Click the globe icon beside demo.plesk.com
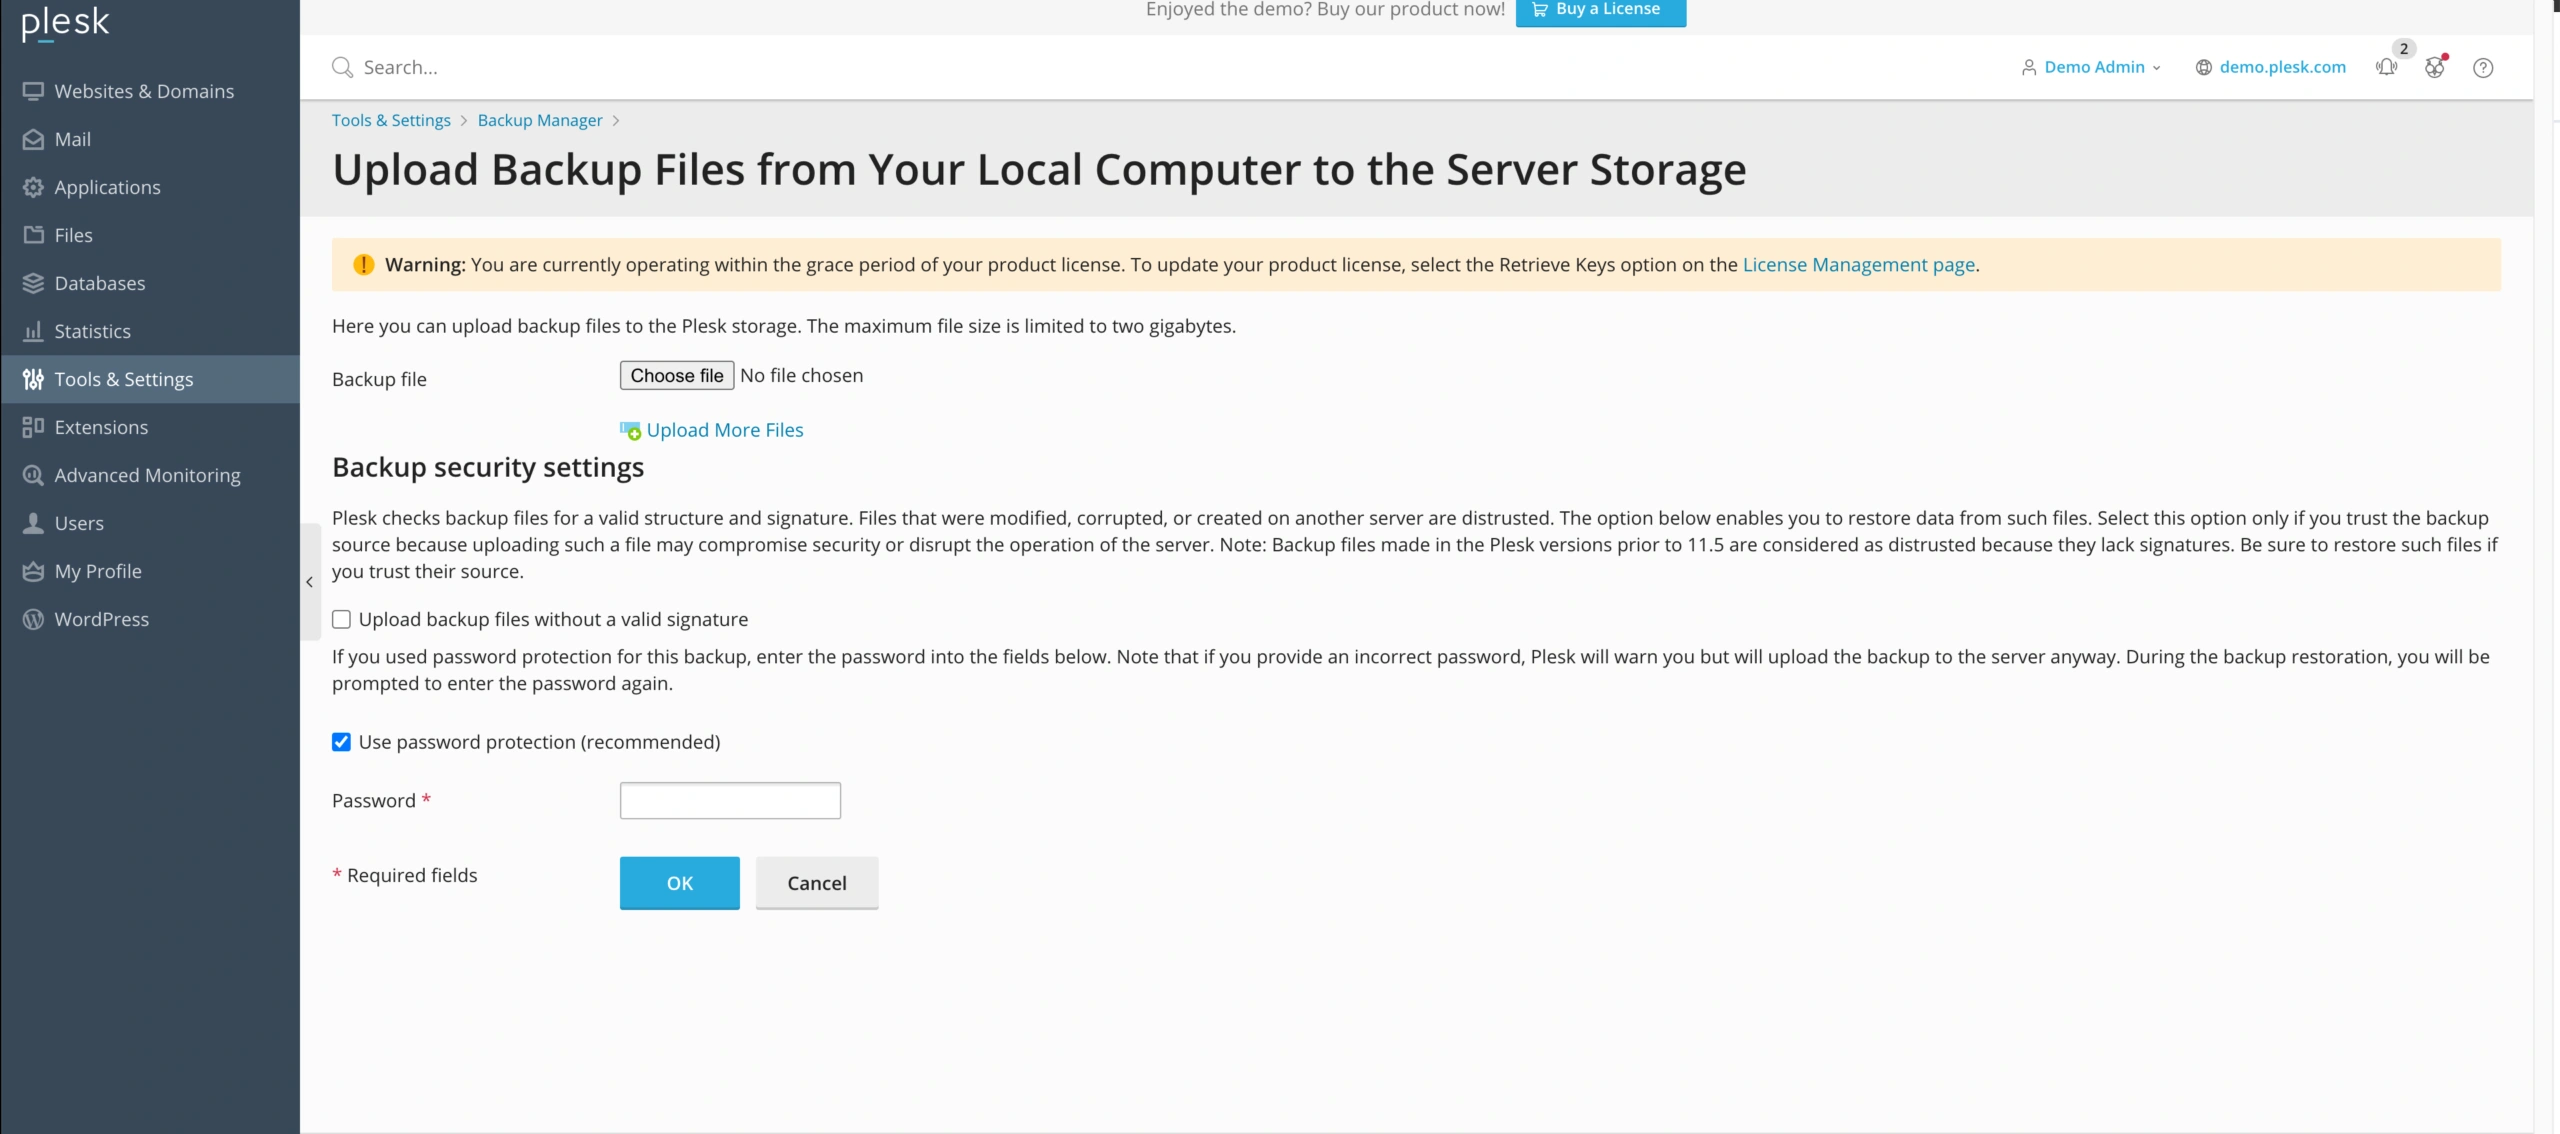This screenshot has width=2560, height=1134. click(2203, 67)
